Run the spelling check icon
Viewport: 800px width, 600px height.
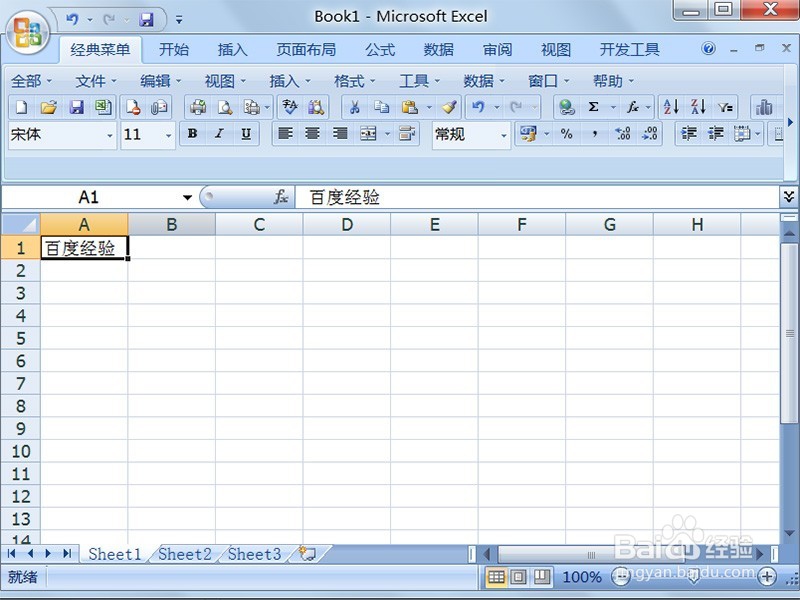[x=290, y=107]
